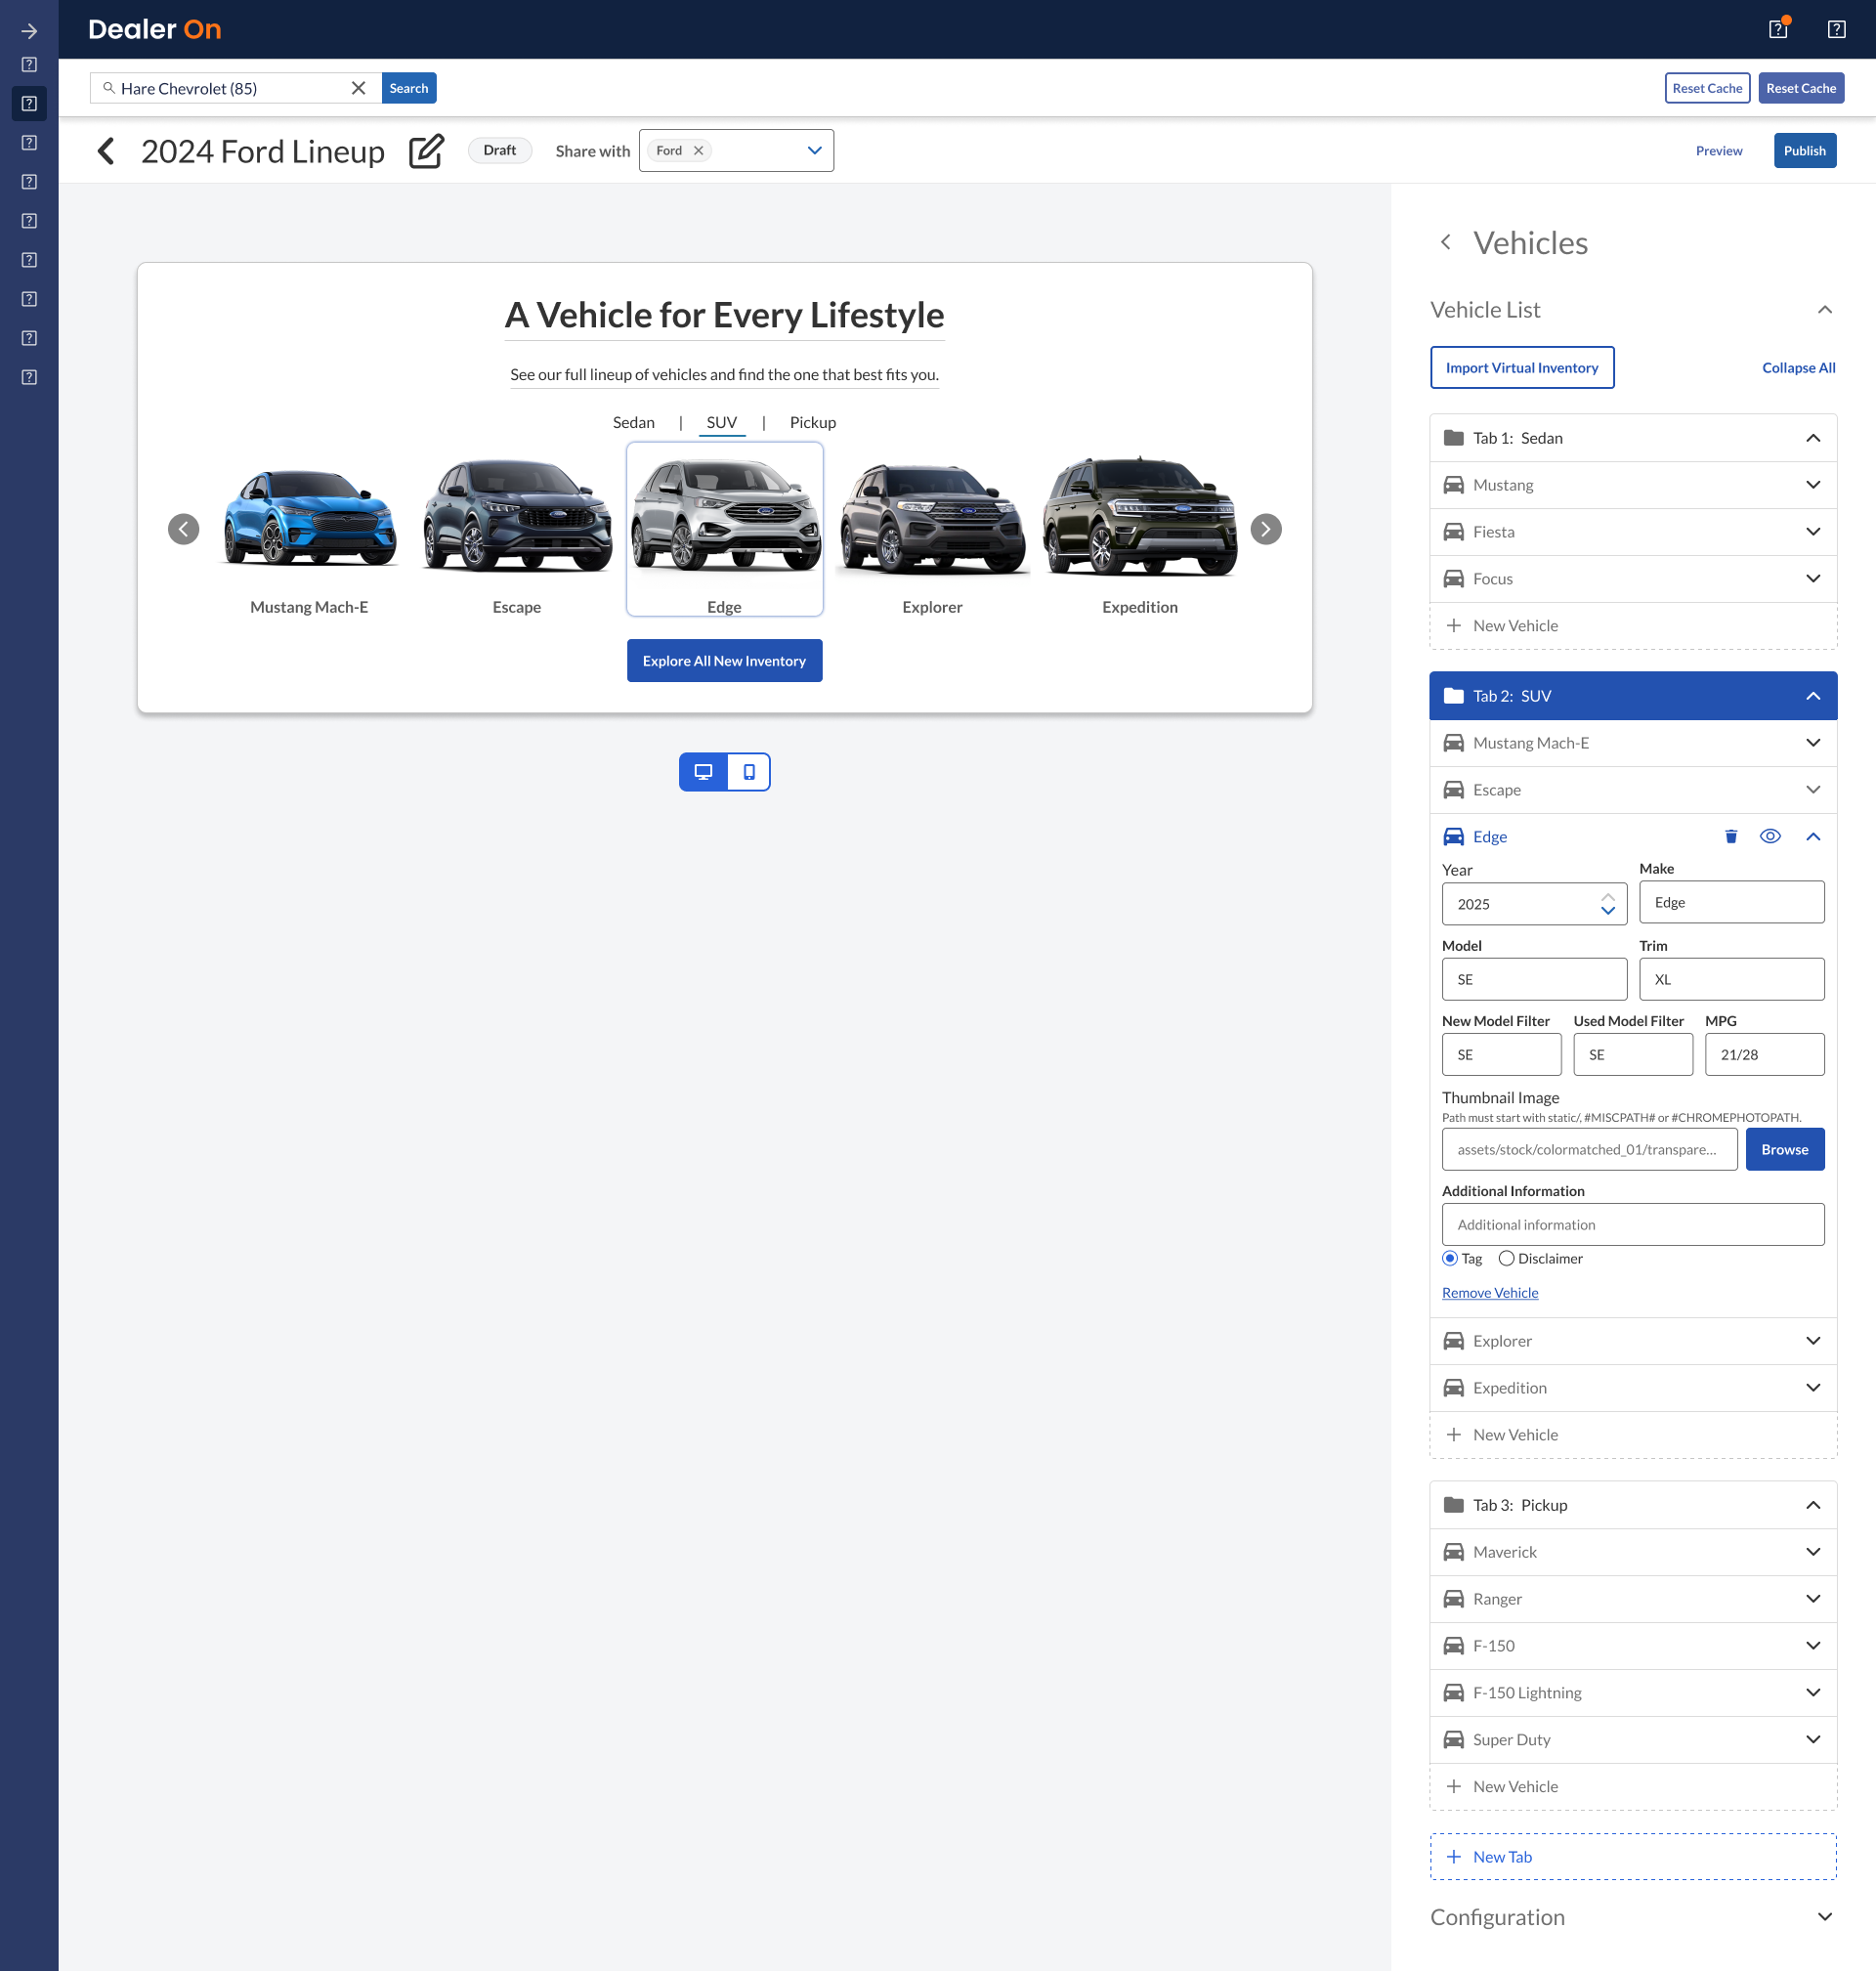Show previous vehicles in carousel
This screenshot has height=1971, width=1876.
pyautogui.click(x=183, y=529)
